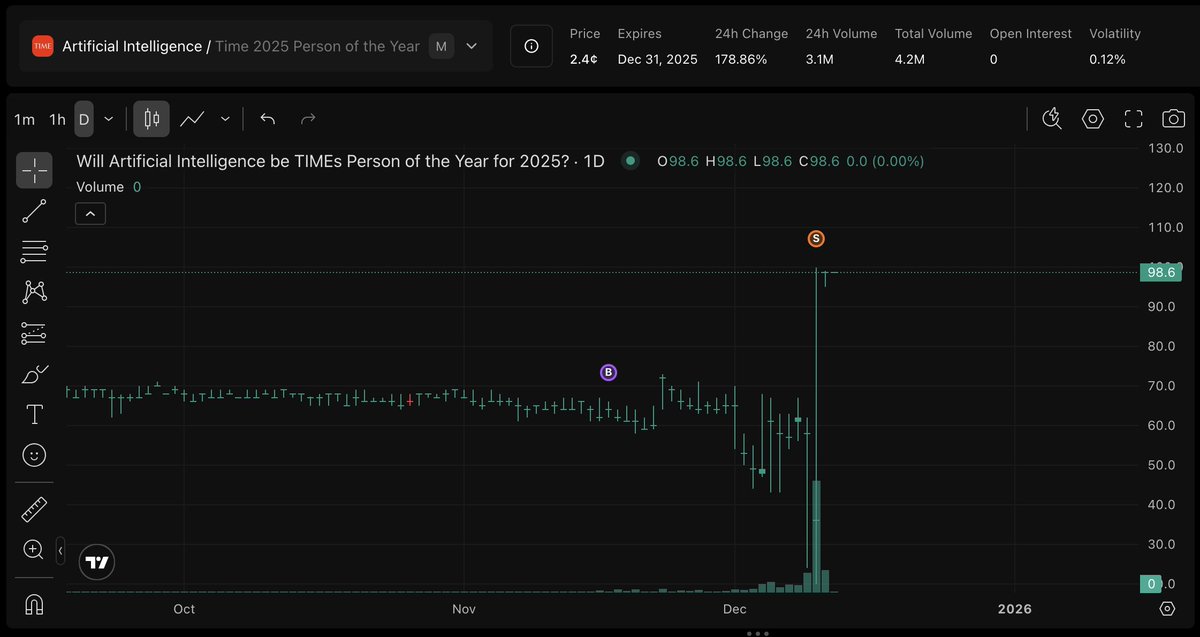Collapse the drawing toolbar side arrow

pos(60,550)
